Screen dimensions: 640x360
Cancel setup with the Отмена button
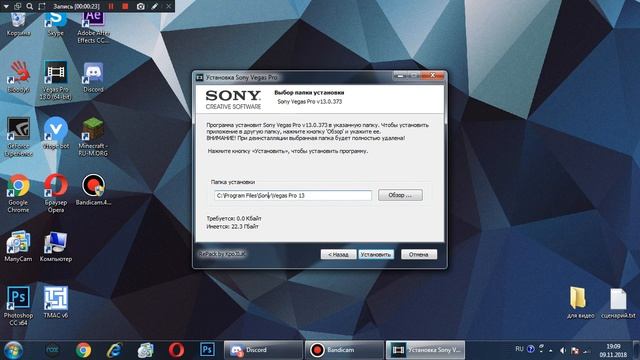(x=419, y=254)
